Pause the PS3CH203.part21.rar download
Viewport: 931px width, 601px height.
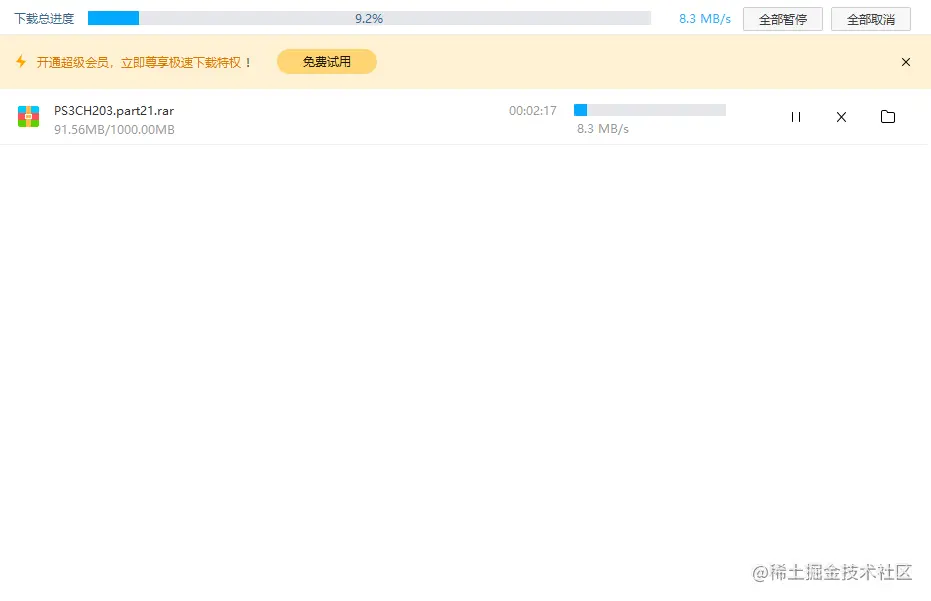click(x=796, y=117)
